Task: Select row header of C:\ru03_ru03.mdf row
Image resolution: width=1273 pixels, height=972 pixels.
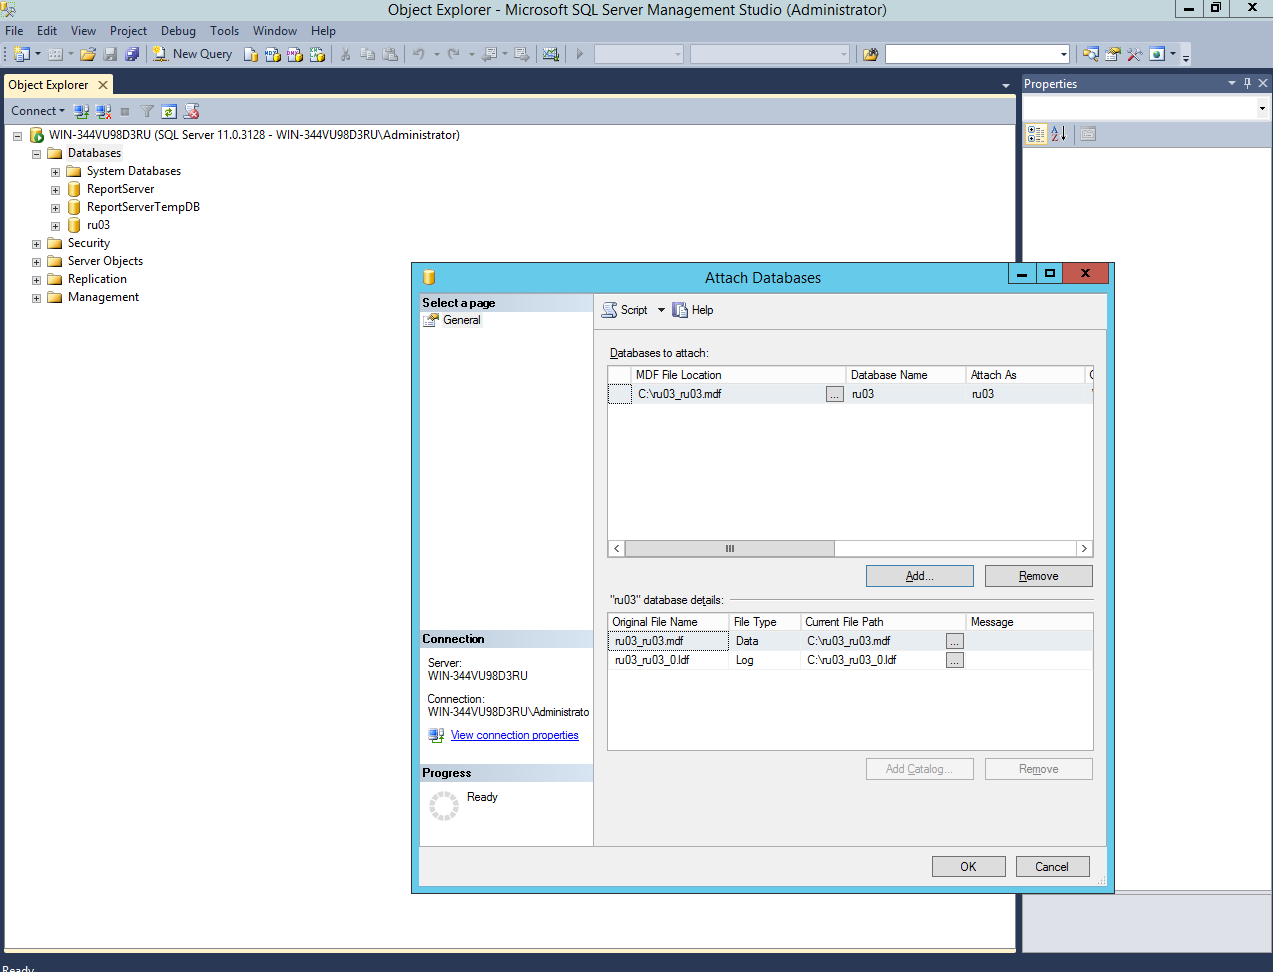Action: tap(620, 394)
